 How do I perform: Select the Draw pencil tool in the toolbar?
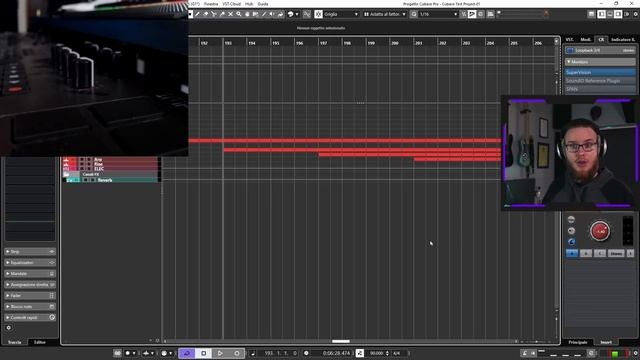pyautogui.click(x=198, y=14)
